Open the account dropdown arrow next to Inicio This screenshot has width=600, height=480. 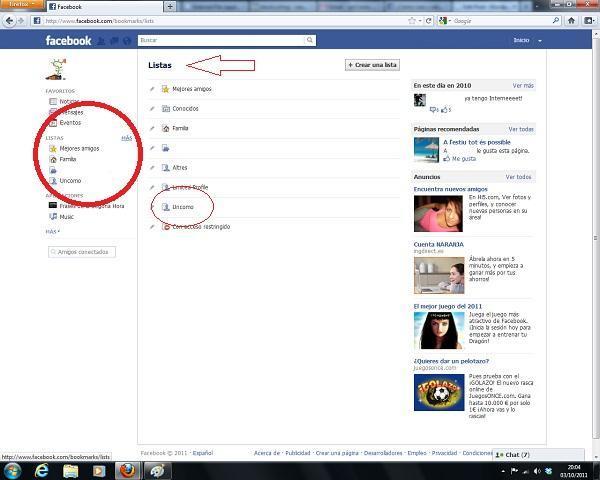[540, 41]
